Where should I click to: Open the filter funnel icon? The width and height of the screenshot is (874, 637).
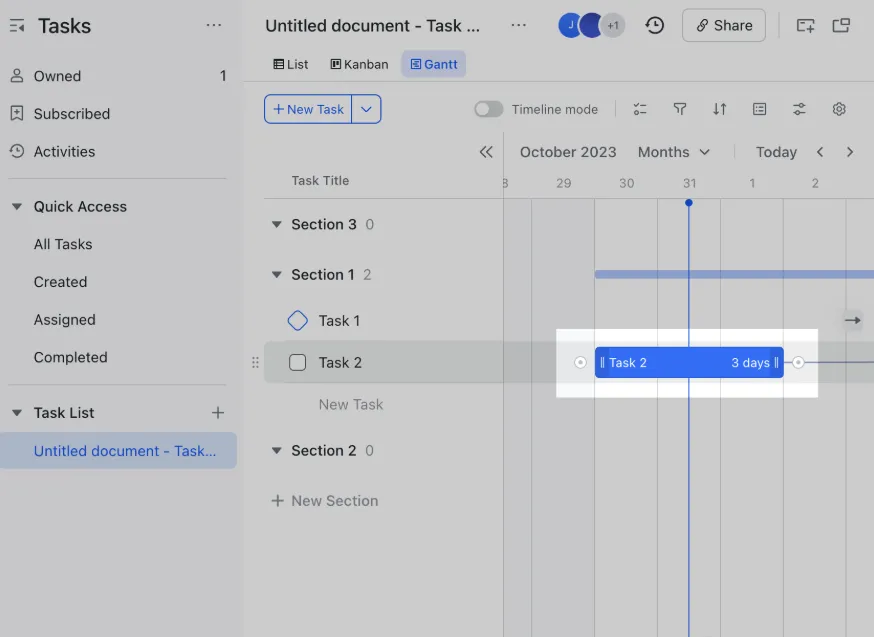[679, 109]
